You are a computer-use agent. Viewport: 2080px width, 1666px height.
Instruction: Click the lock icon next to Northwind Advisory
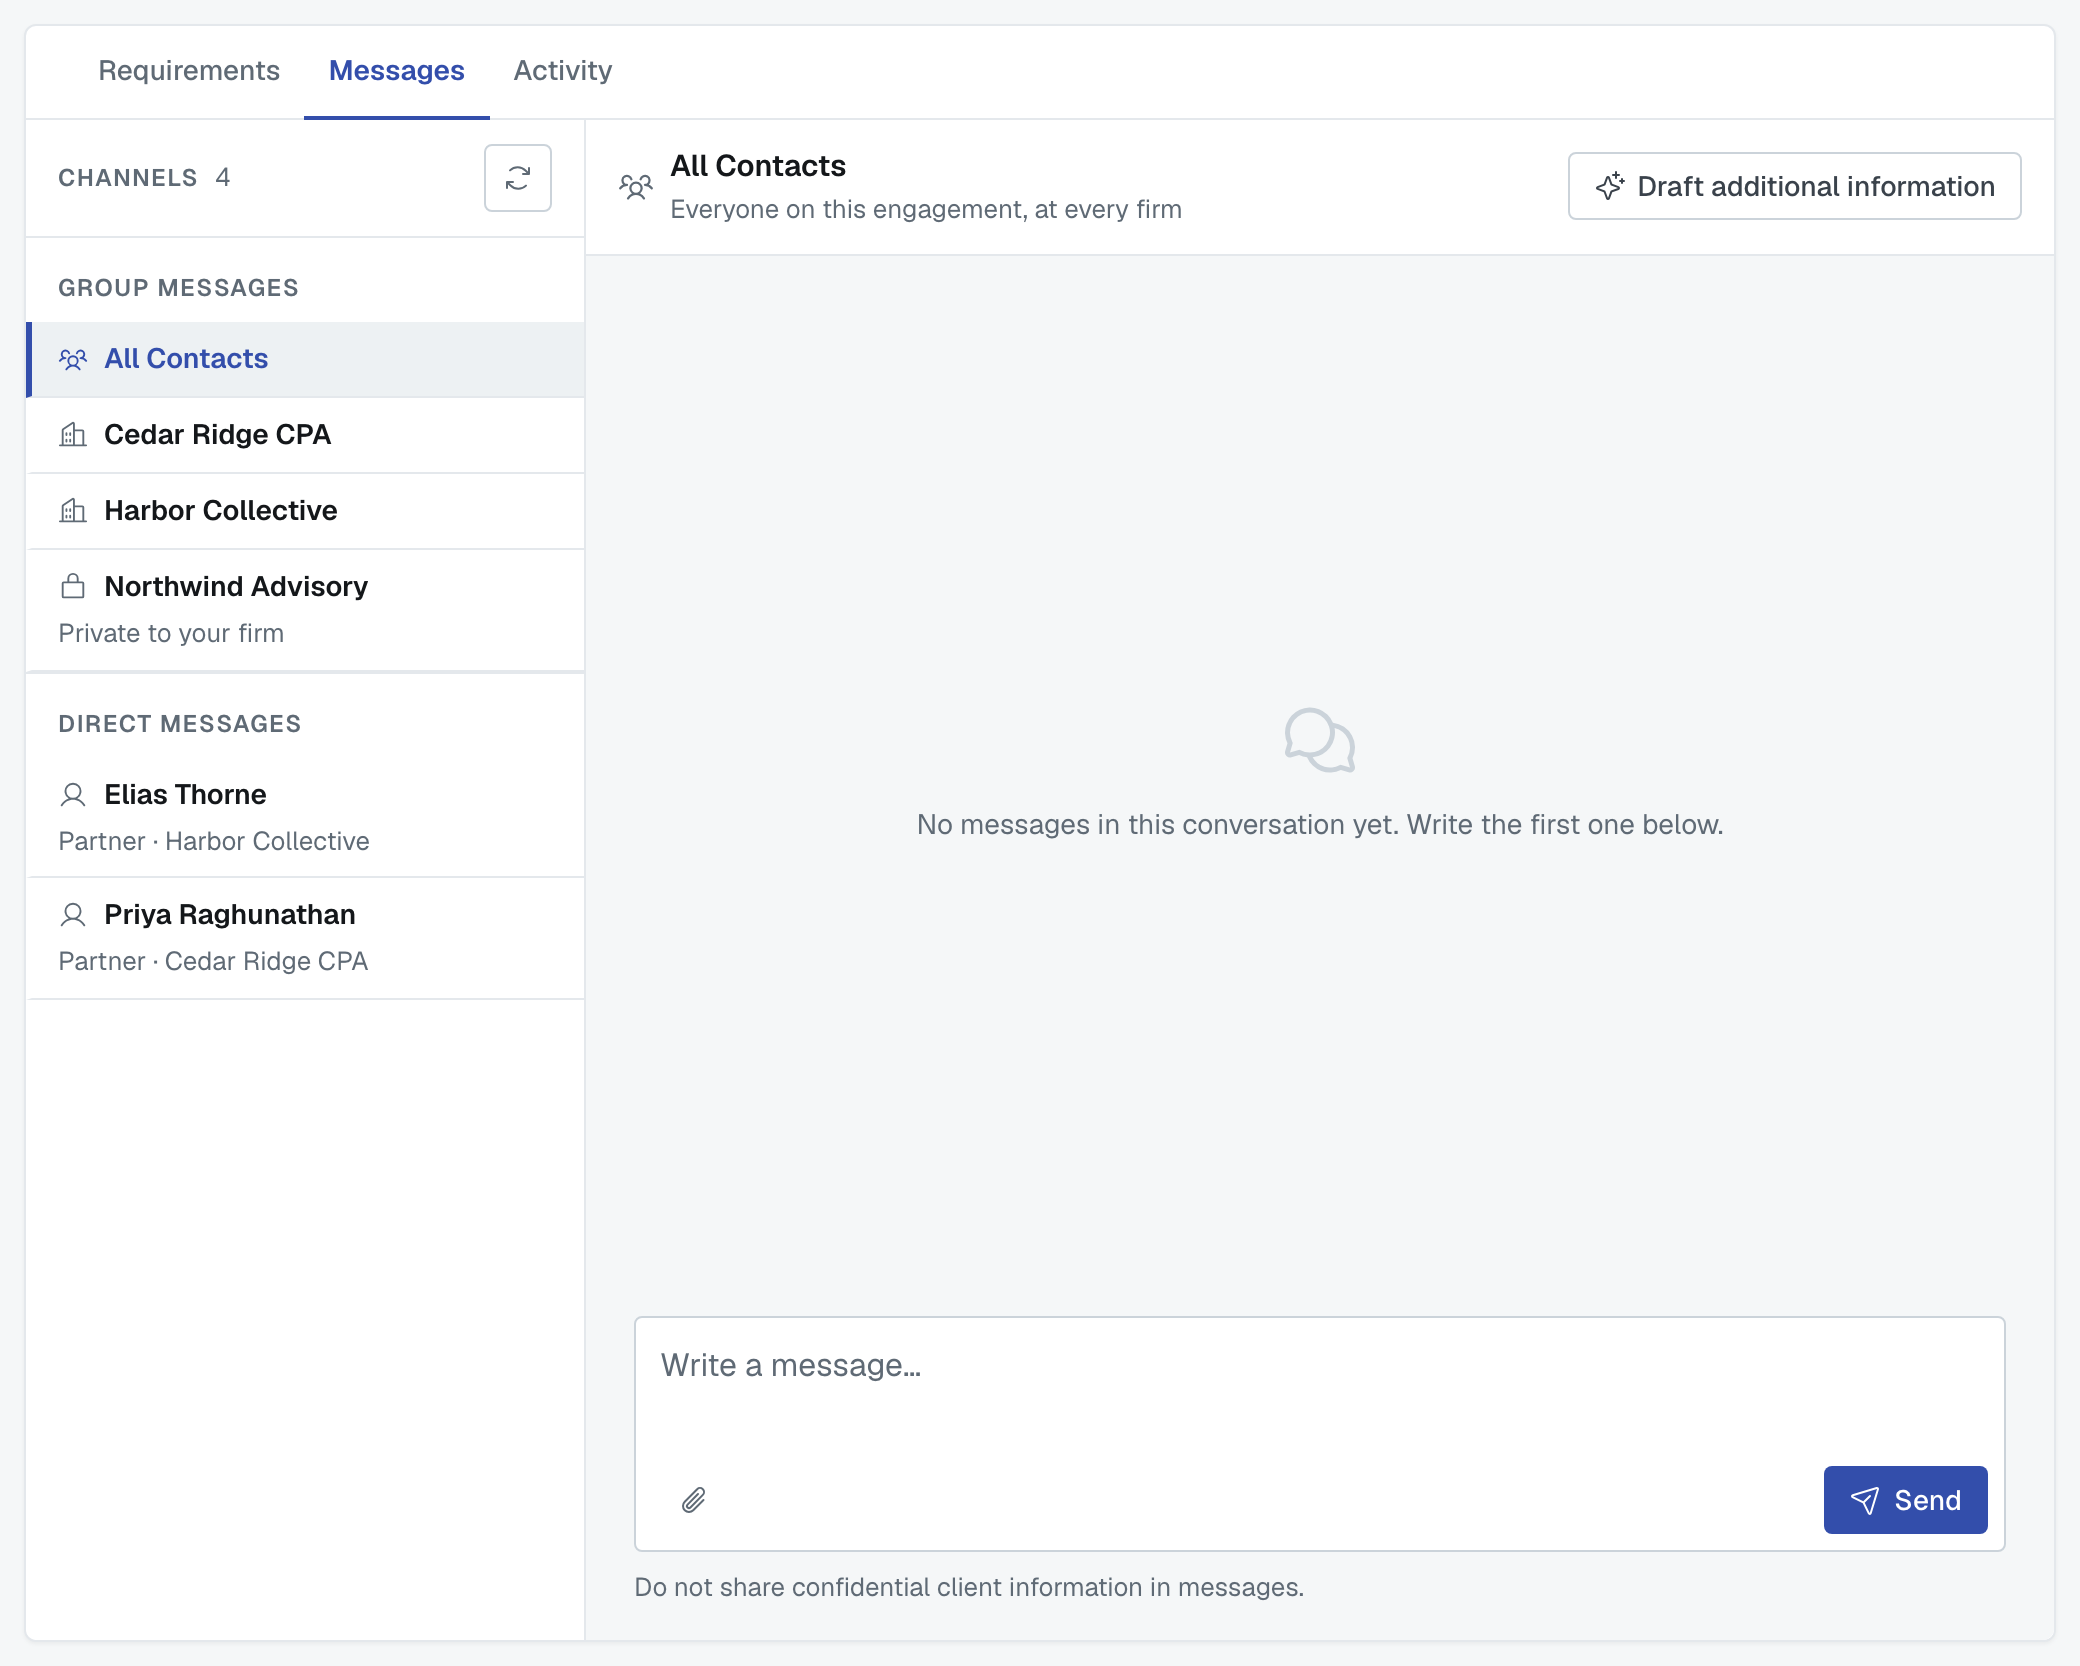click(x=73, y=586)
